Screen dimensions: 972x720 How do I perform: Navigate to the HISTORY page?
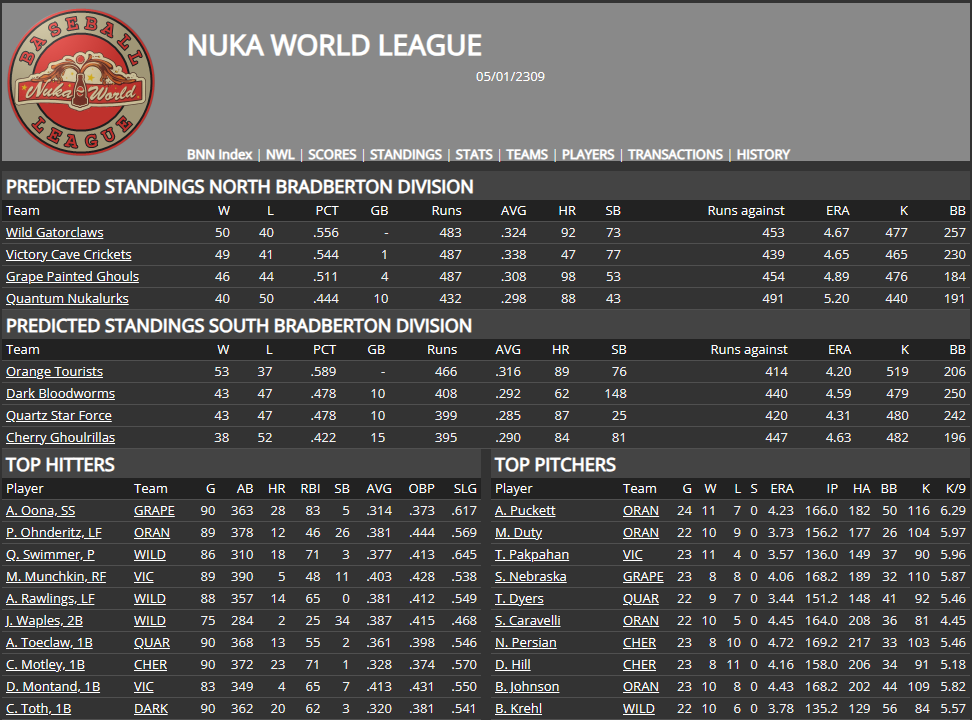pos(763,155)
